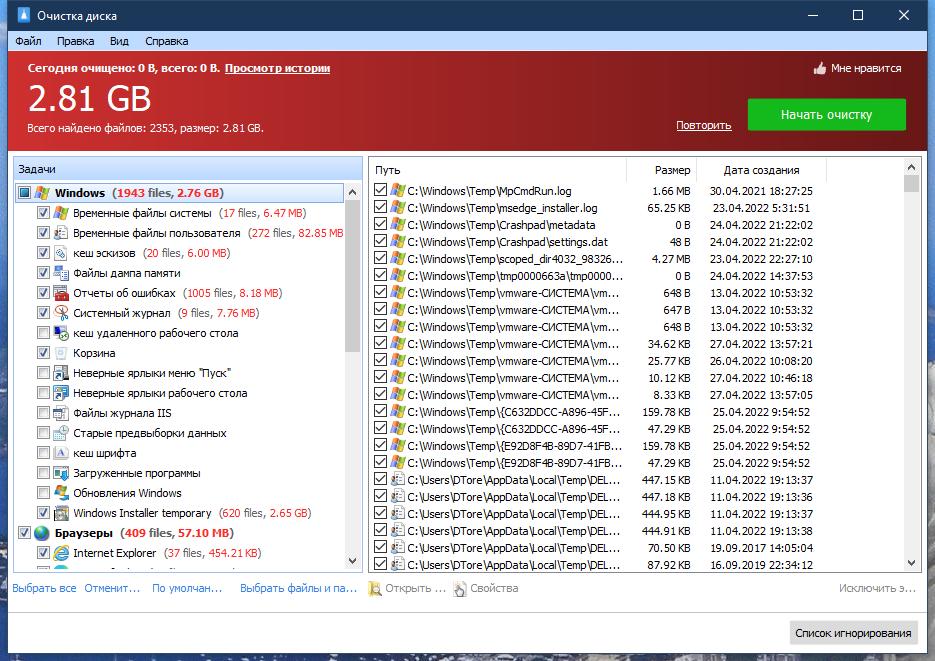This screenshot has width=935, height=661.
Task: Click the Браузеры globe icon
Action: (x=42, y=533)
